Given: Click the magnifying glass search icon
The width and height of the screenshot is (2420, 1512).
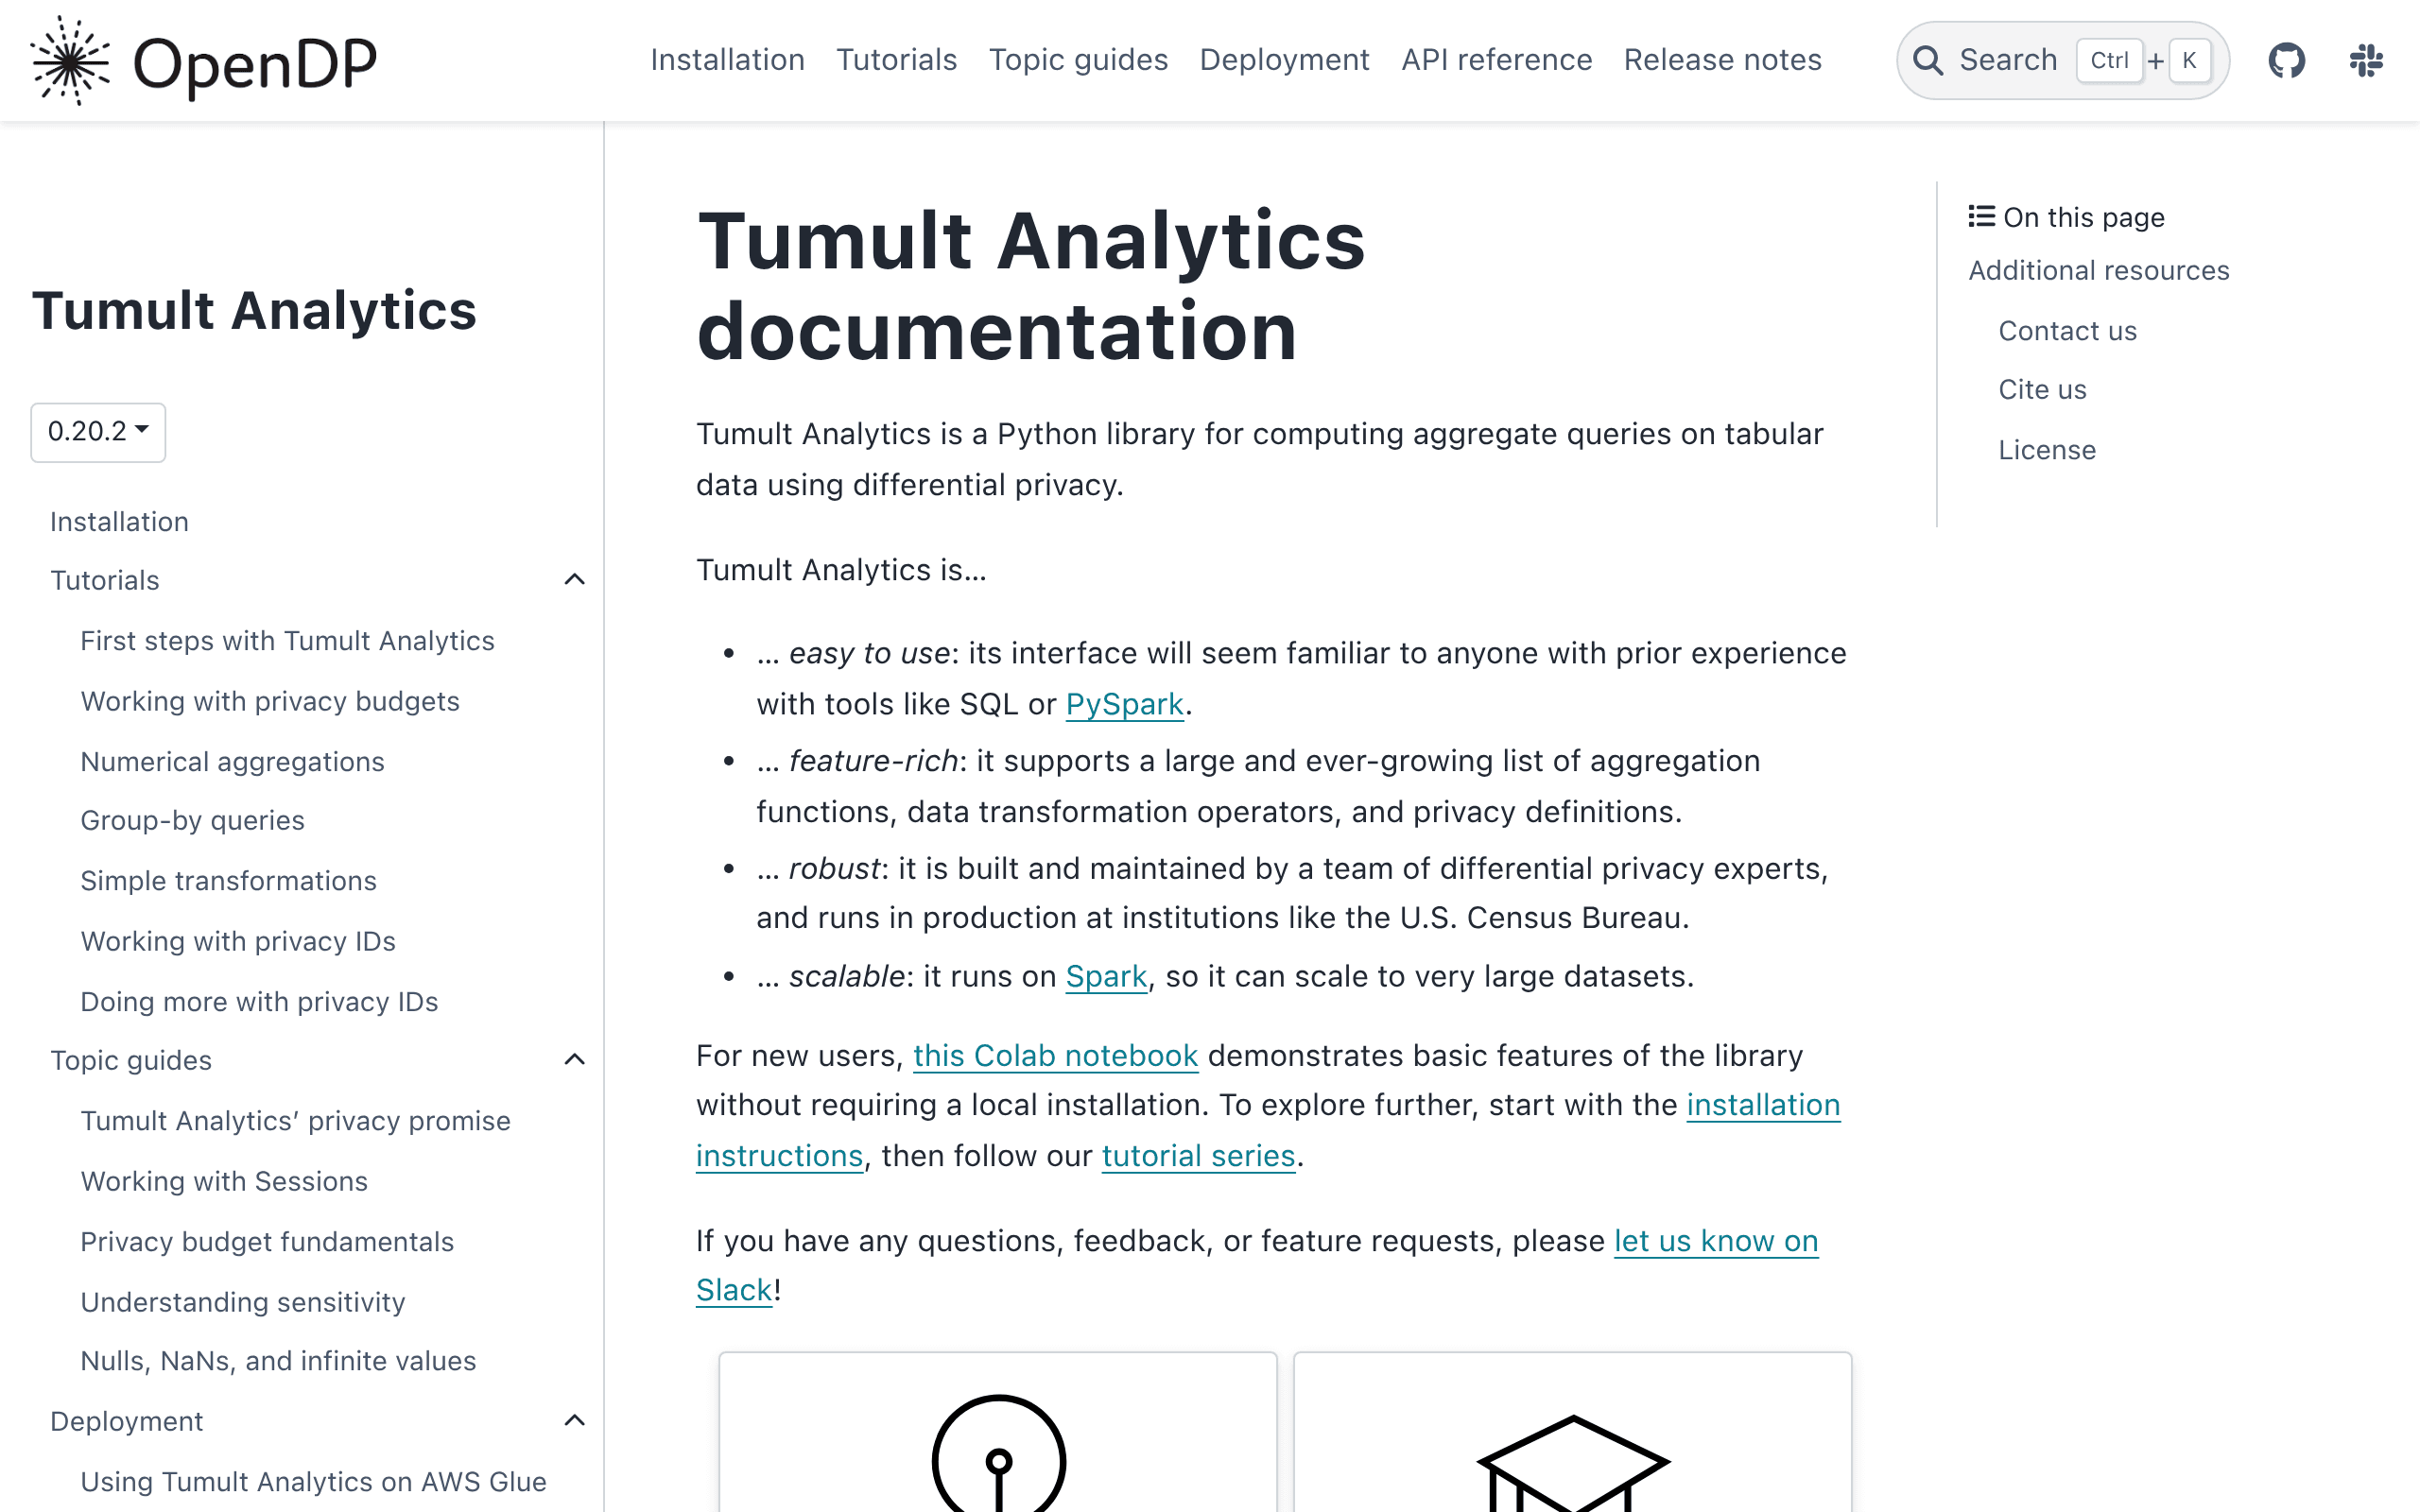Looking at the screenshot, I should click(x=1927, y=60).
